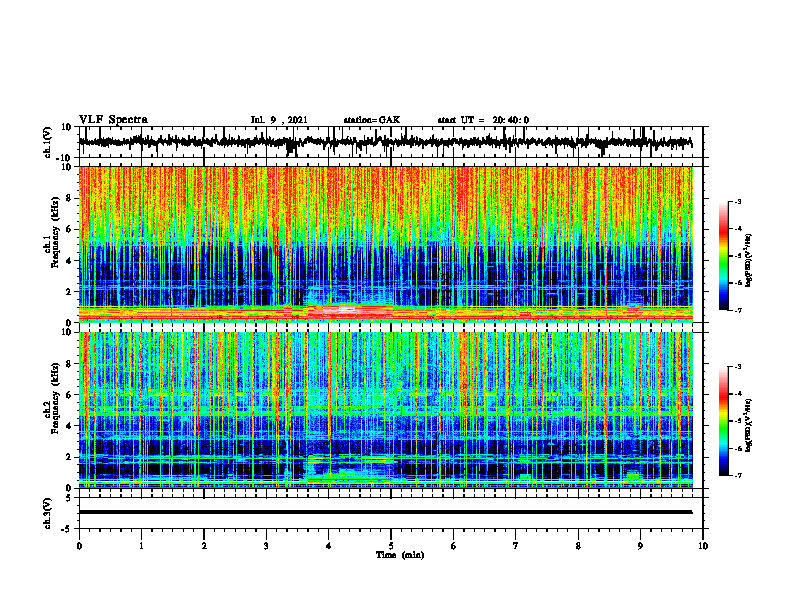Click the "VLF Spectra" plot title
792x612 pixels.
113,120
